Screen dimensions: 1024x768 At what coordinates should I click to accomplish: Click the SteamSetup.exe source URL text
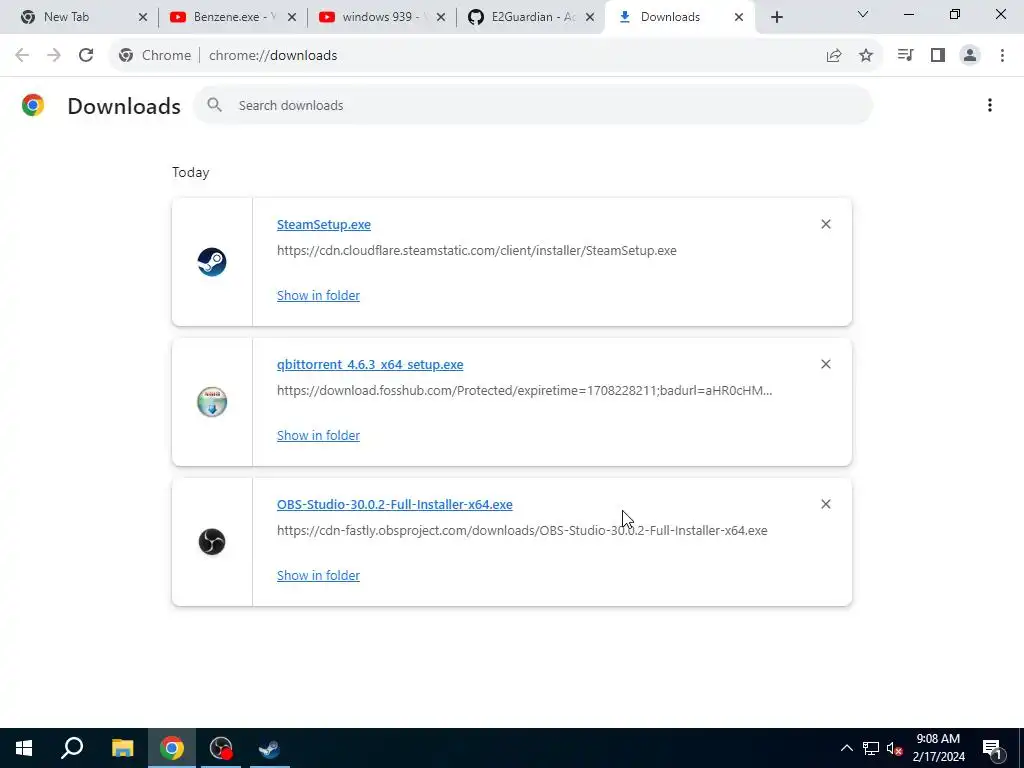(477, 251)
